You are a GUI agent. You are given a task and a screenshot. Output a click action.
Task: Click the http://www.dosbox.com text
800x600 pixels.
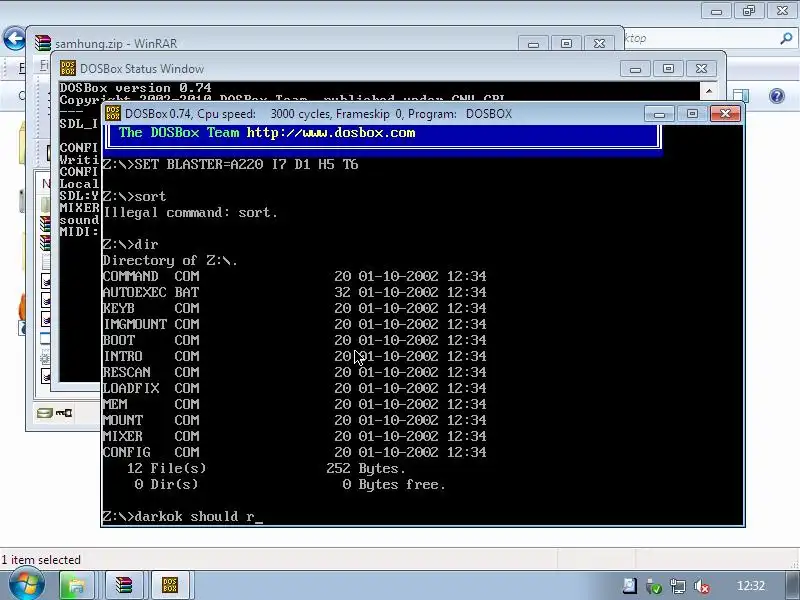point(331,133)
